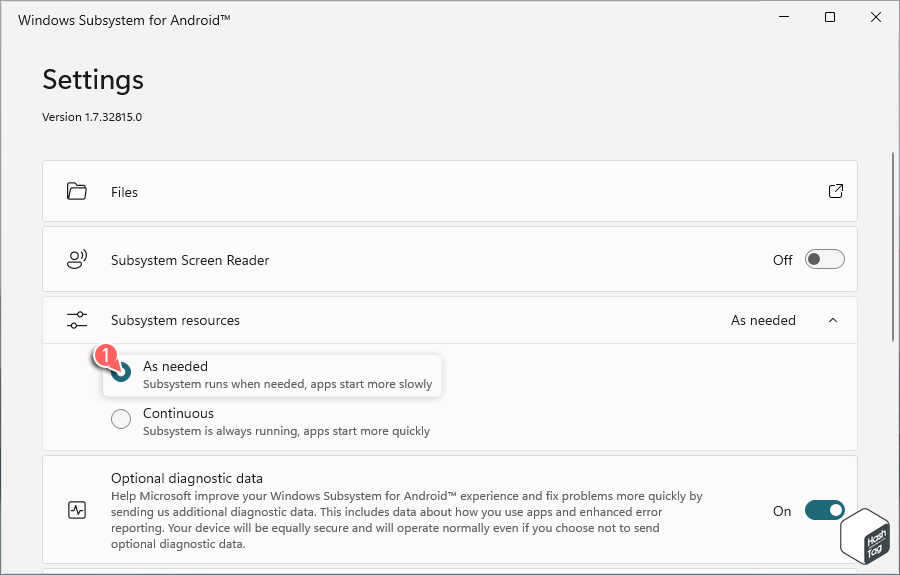Collapse the Subsystem resources chevron
This screenshot has height=575, width=900.
(x=833, y=320)
